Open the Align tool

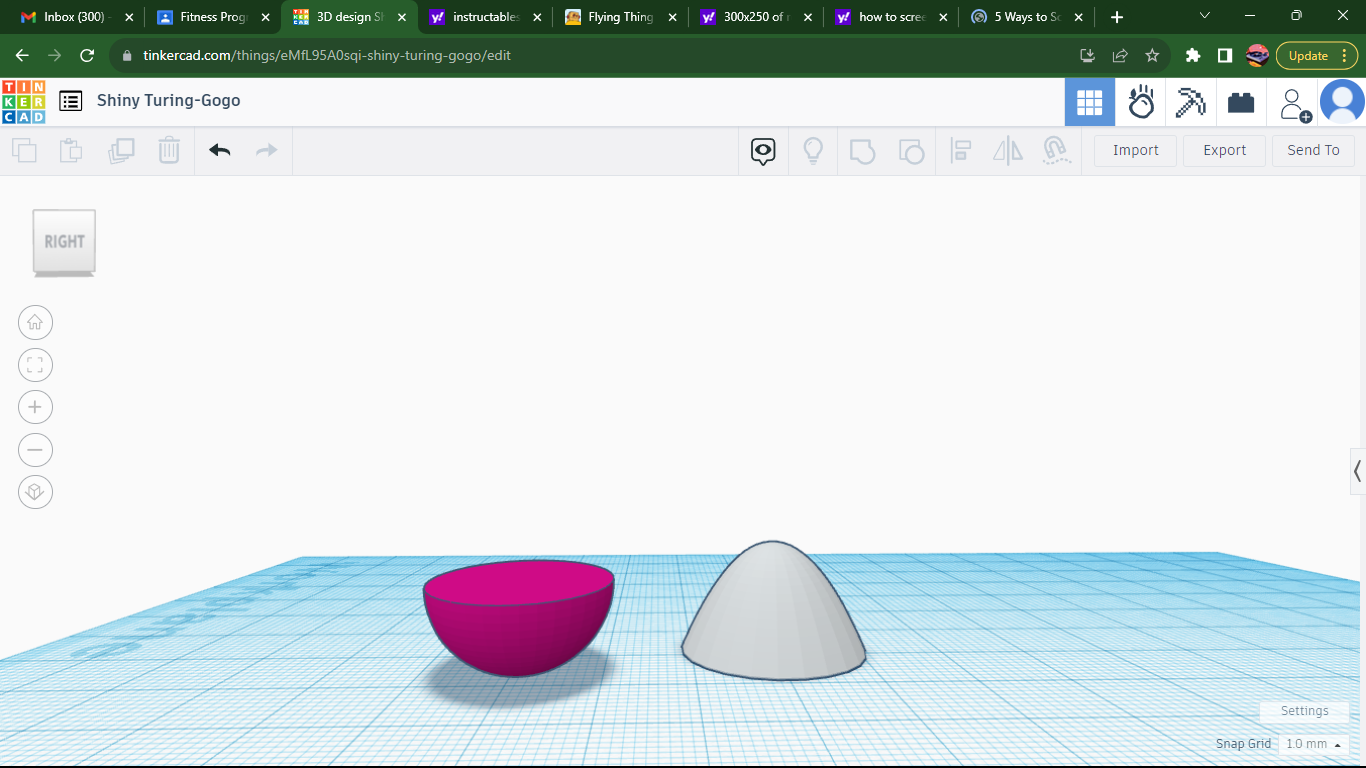point(960,150)
